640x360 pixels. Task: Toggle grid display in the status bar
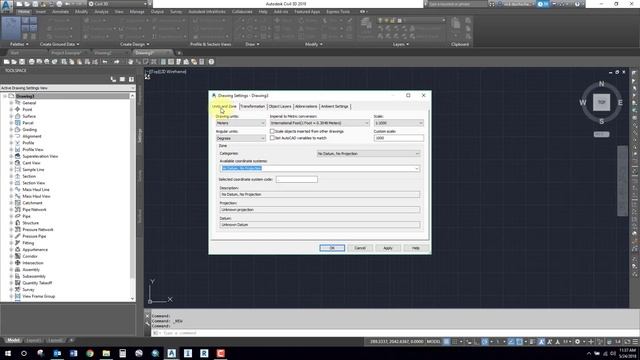(x=447, y=342)
